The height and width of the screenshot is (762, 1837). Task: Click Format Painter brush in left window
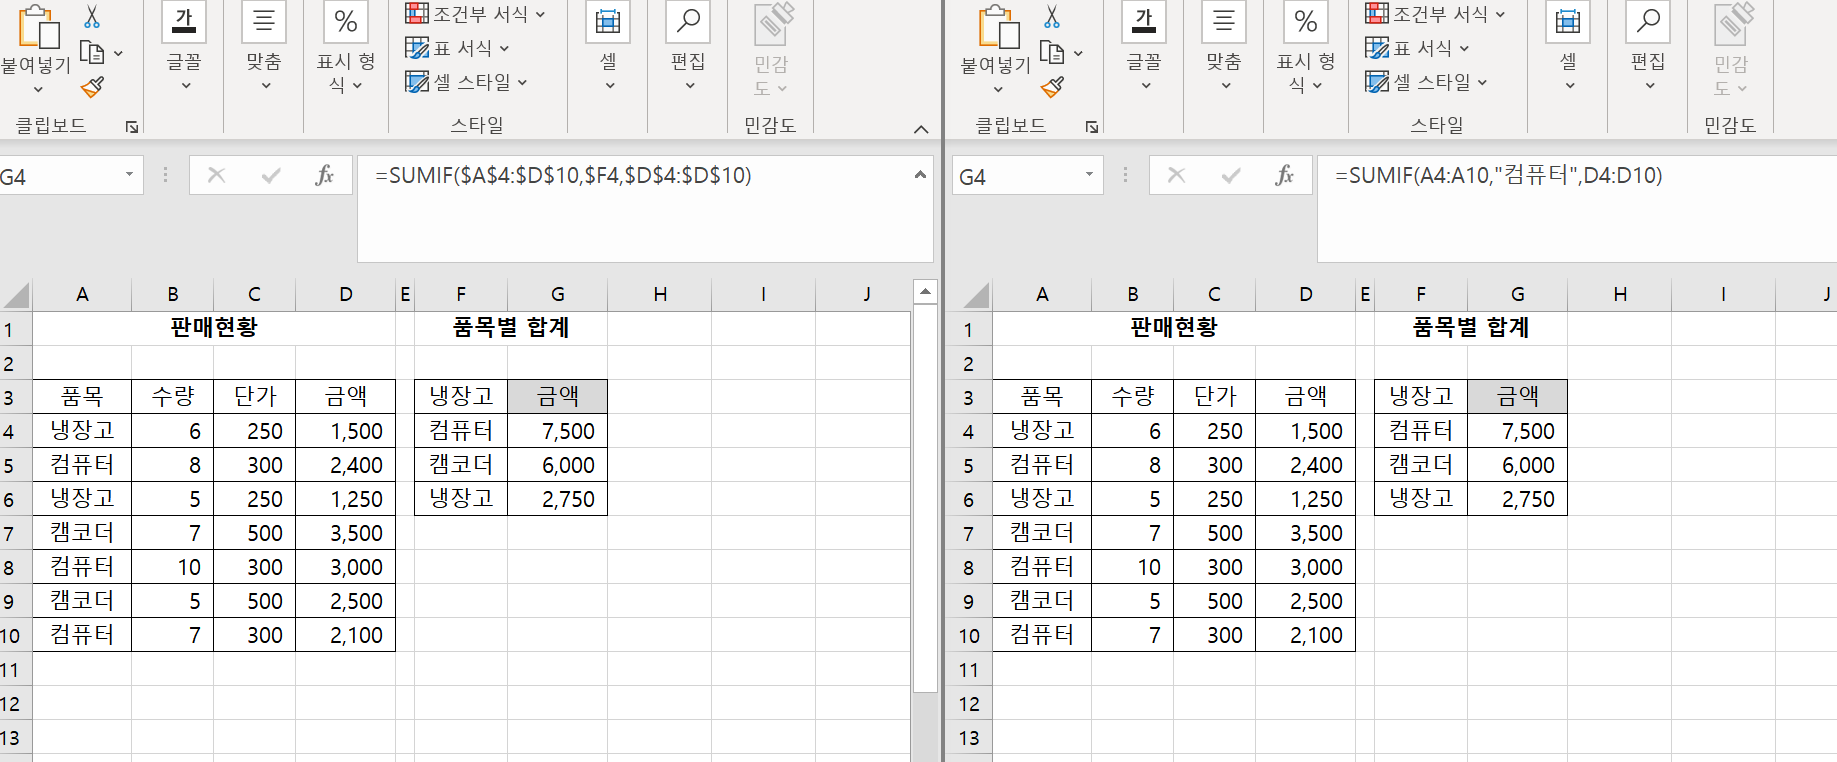click(x=92, y=88)
